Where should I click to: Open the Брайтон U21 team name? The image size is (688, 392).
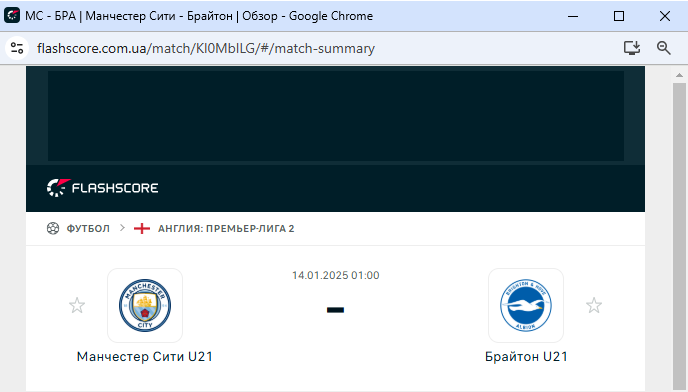point(526,356)
